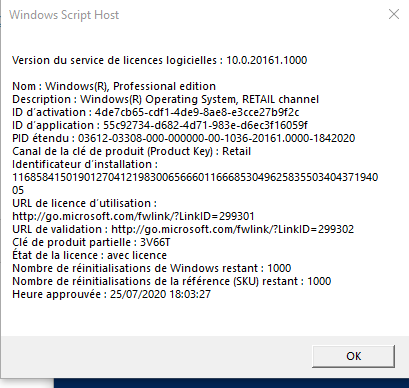Click the ID d'activation line
Screen dimensions: 409x388
coord(156,112)
